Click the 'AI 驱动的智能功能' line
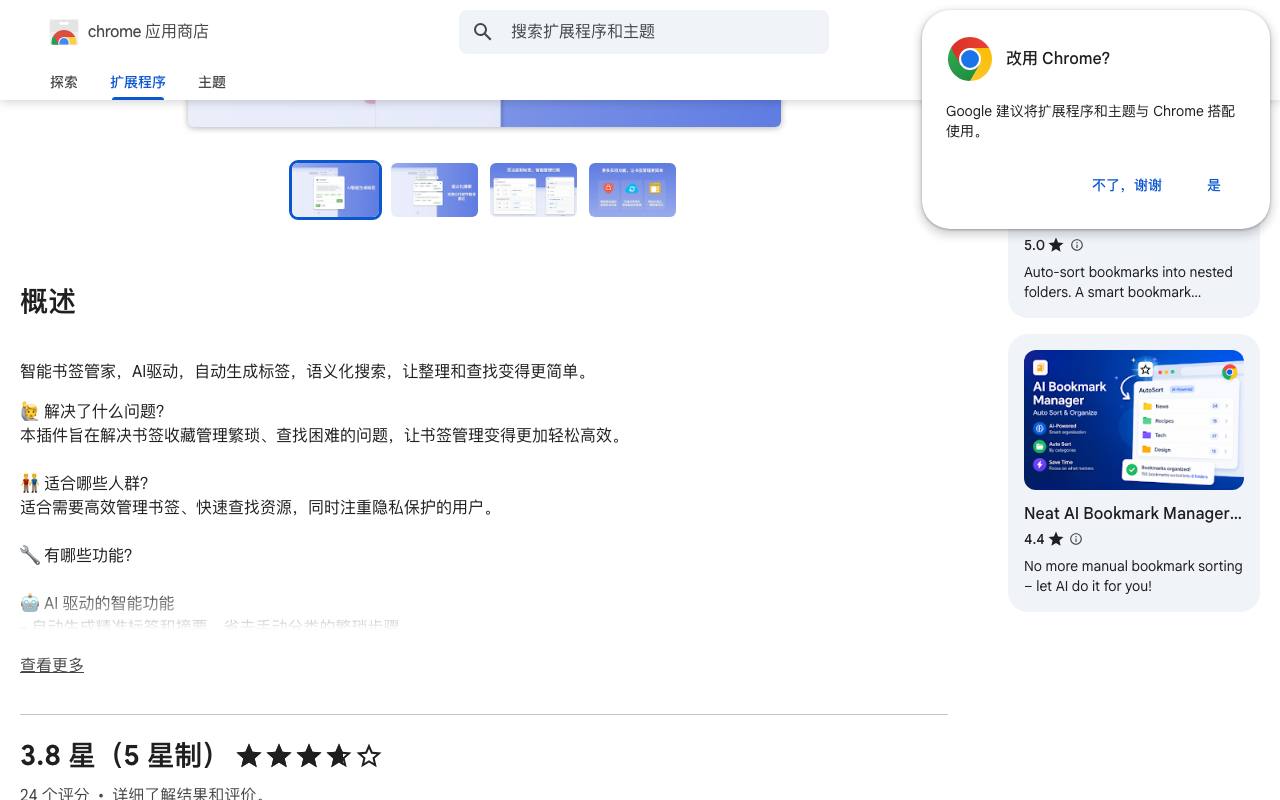 (97, 603)
